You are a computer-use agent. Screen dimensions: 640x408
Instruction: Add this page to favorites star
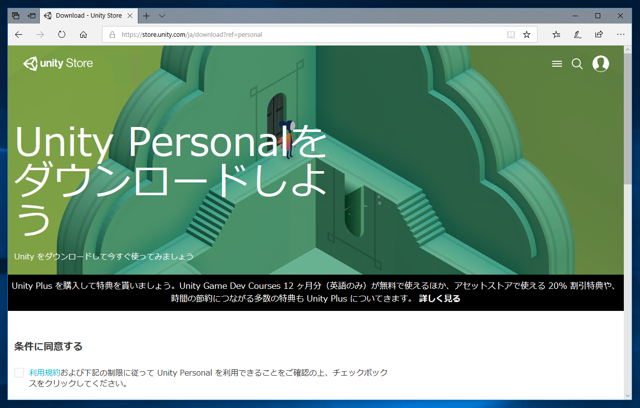click(527, 35)
